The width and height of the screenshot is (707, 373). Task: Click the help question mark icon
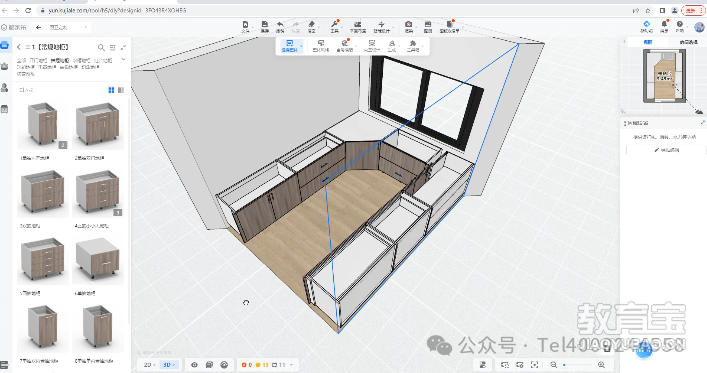[679, 24]
